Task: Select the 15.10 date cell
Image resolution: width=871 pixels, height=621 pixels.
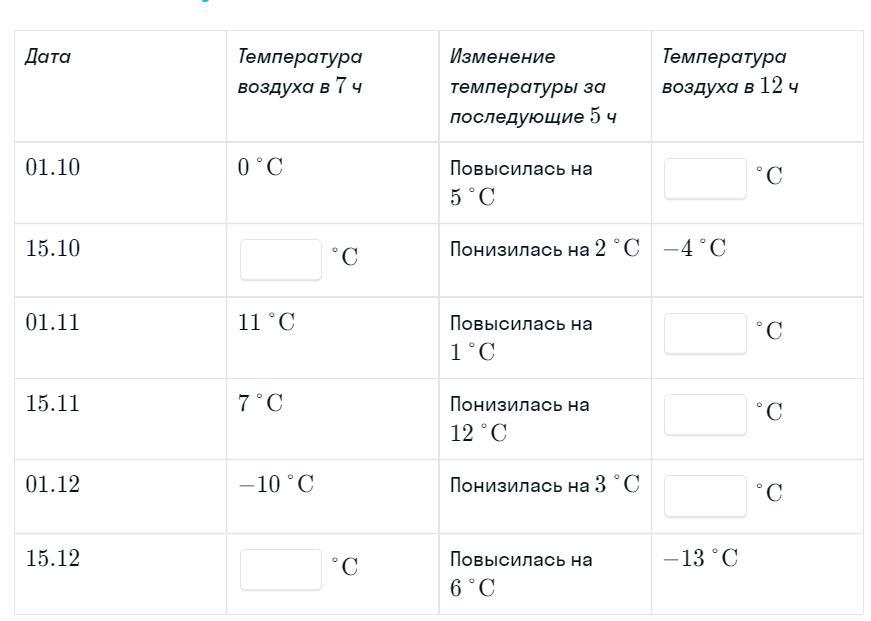Action: pyautogui.click(x=53, y=248)
